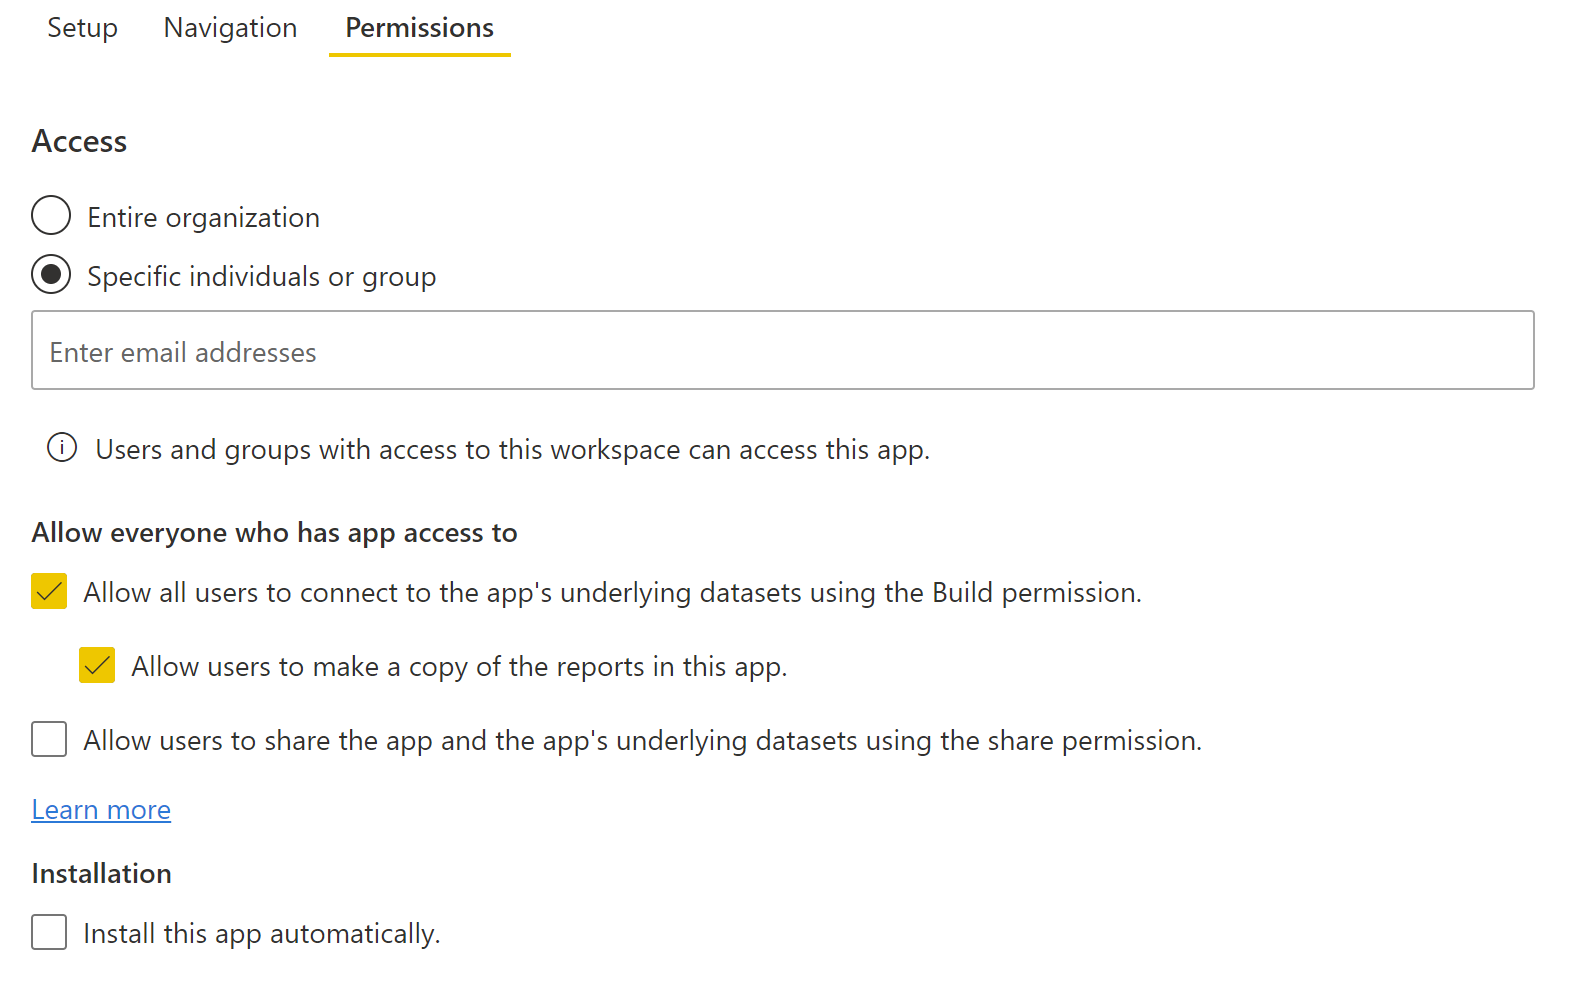Enable 'Install this app automatically'

tap(49, 932)
